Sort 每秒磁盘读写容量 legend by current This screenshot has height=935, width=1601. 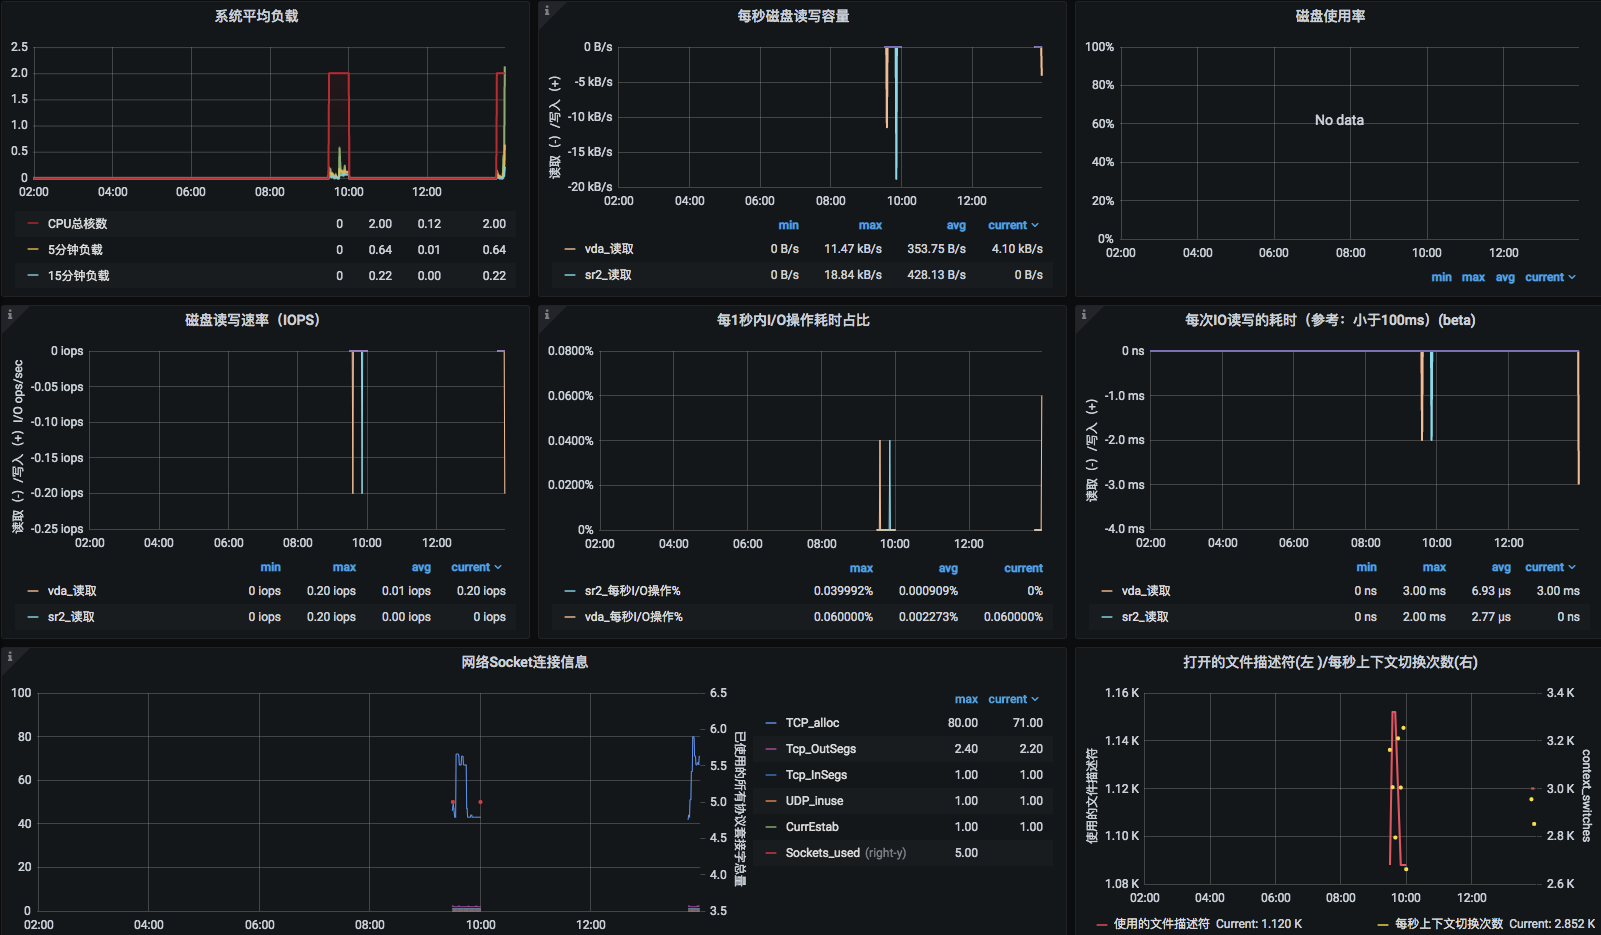pyautogui.click(x=1013, y=226)
